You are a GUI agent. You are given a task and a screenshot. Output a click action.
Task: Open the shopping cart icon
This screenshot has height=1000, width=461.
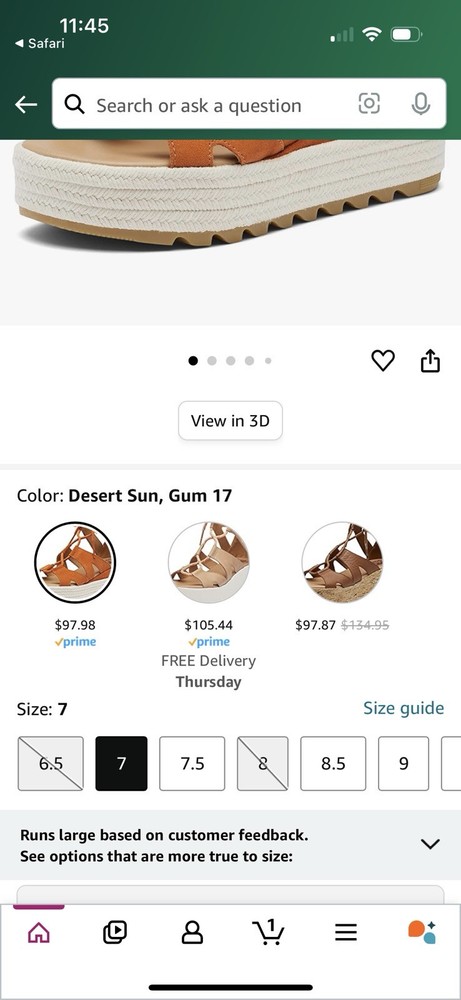point(269,932)
